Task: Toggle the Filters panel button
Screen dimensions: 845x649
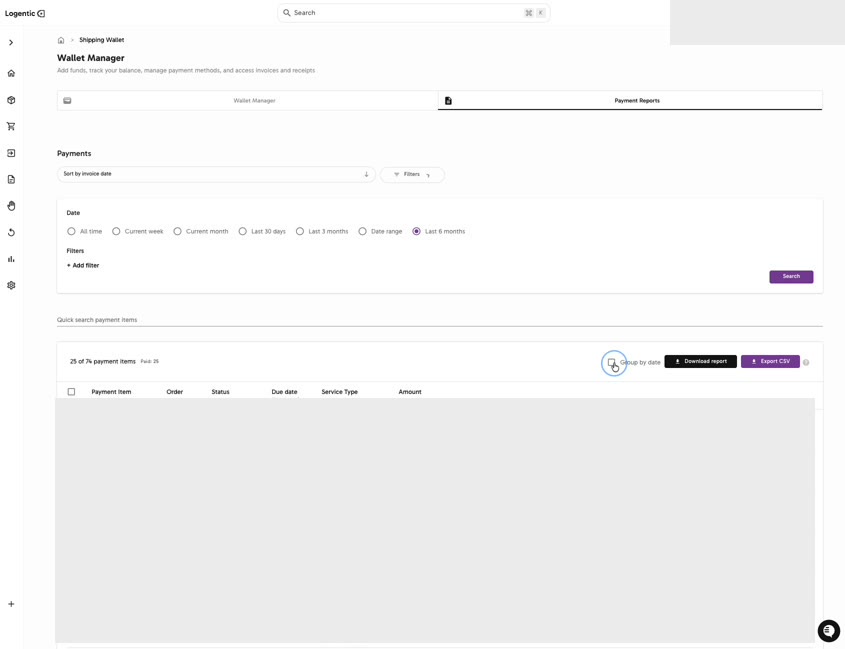Action: (x=412, y=175)
